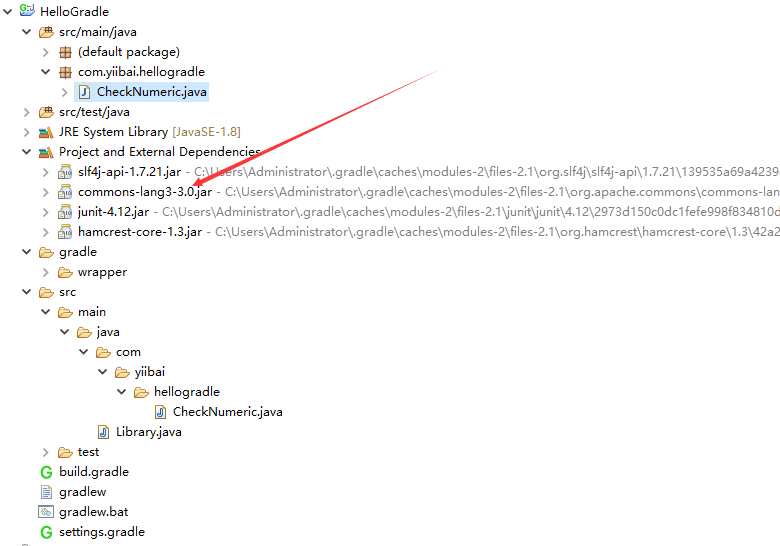Screen dimensions: 780x546
Task: Collapse the src/main/java source folder
Action: [x=27, y=31]
